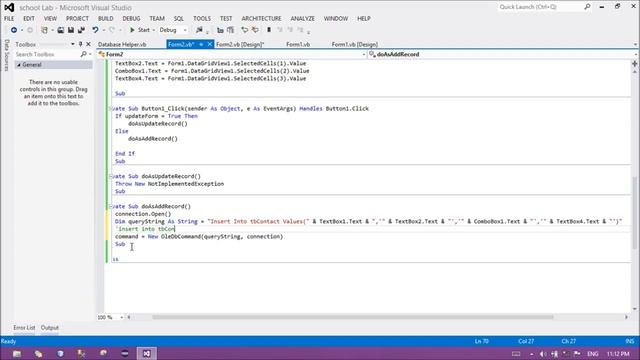Click the Undo toolbar icon
The width and height of the screenshot is (640, 360).
point(95,30)
